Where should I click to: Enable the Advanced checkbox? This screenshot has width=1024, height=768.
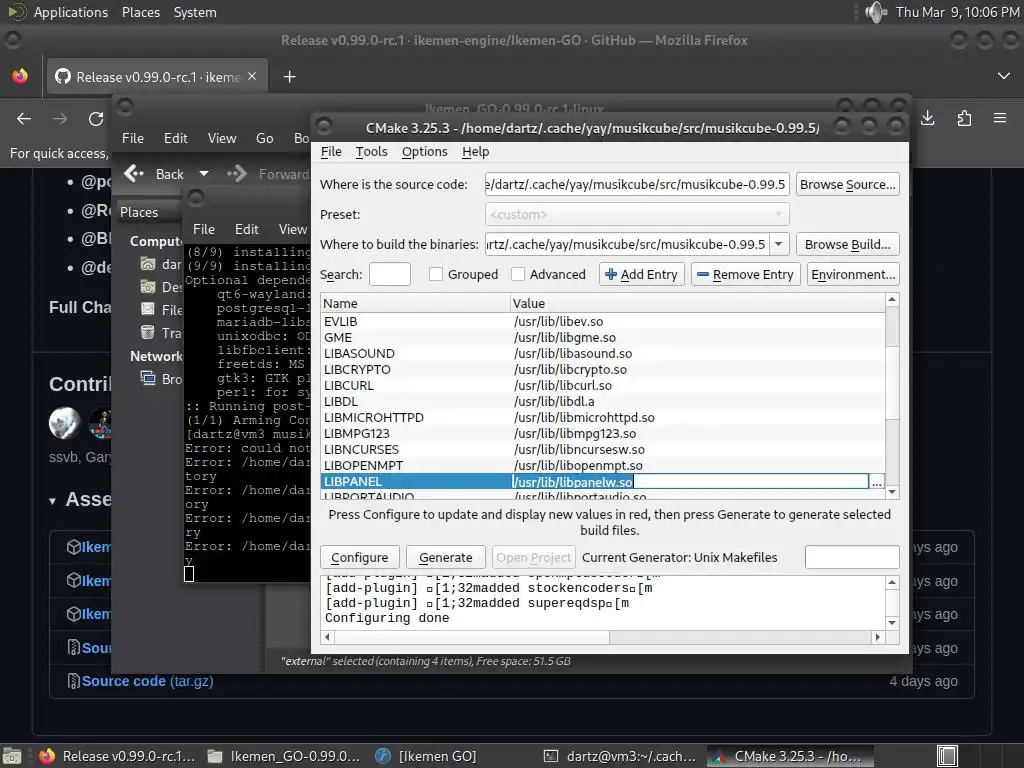coord(518,274)
